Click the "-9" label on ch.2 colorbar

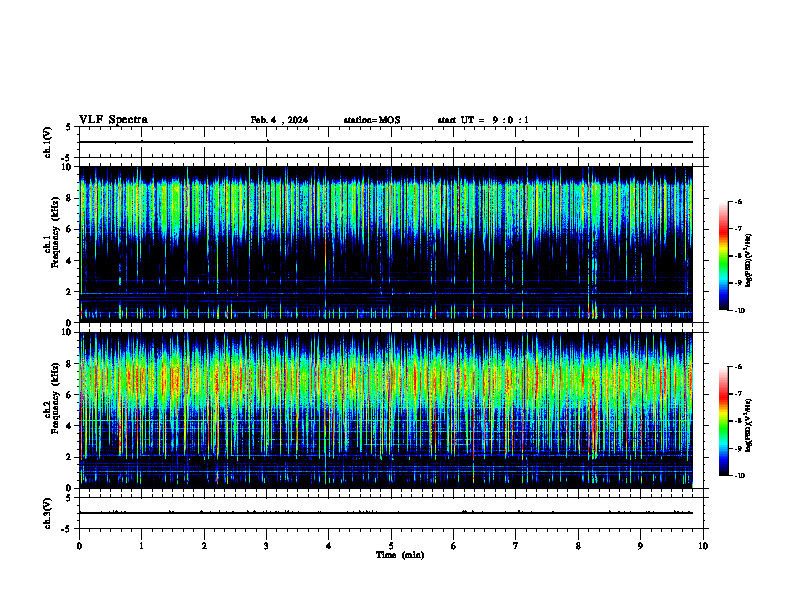738,448
